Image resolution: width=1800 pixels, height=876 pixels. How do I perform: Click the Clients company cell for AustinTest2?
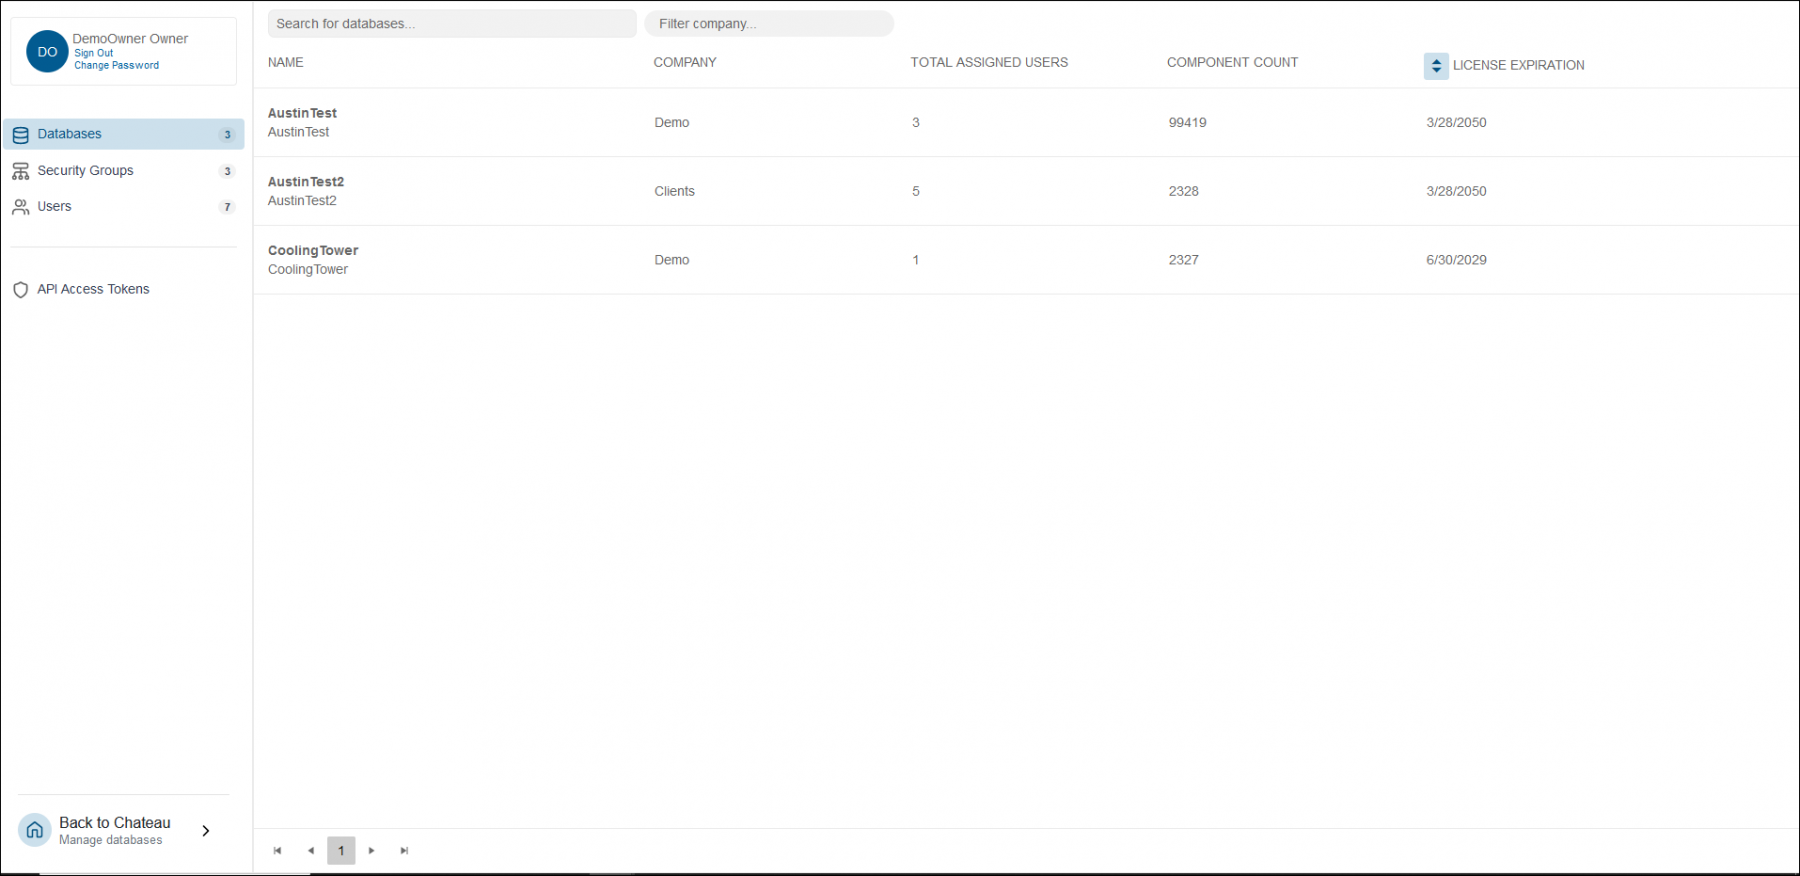click(x=674, y=191)
